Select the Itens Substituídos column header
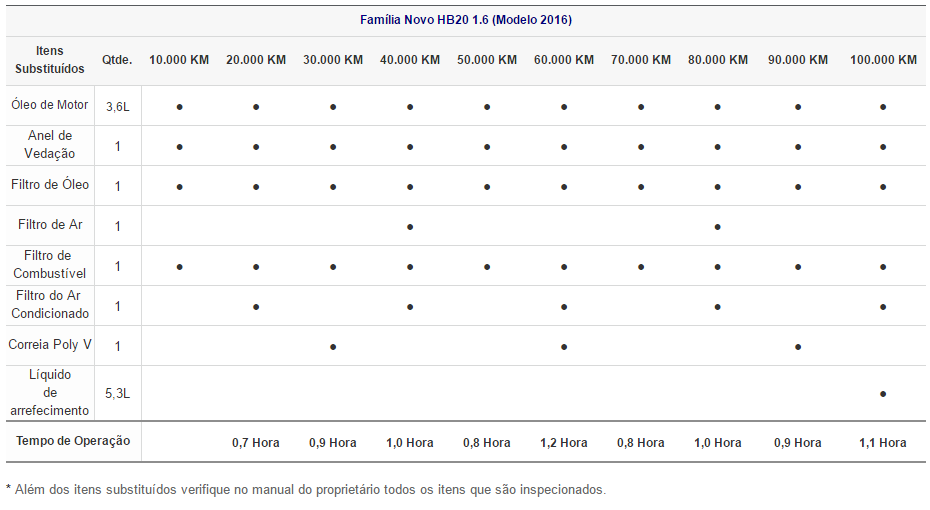 point(49,60)
